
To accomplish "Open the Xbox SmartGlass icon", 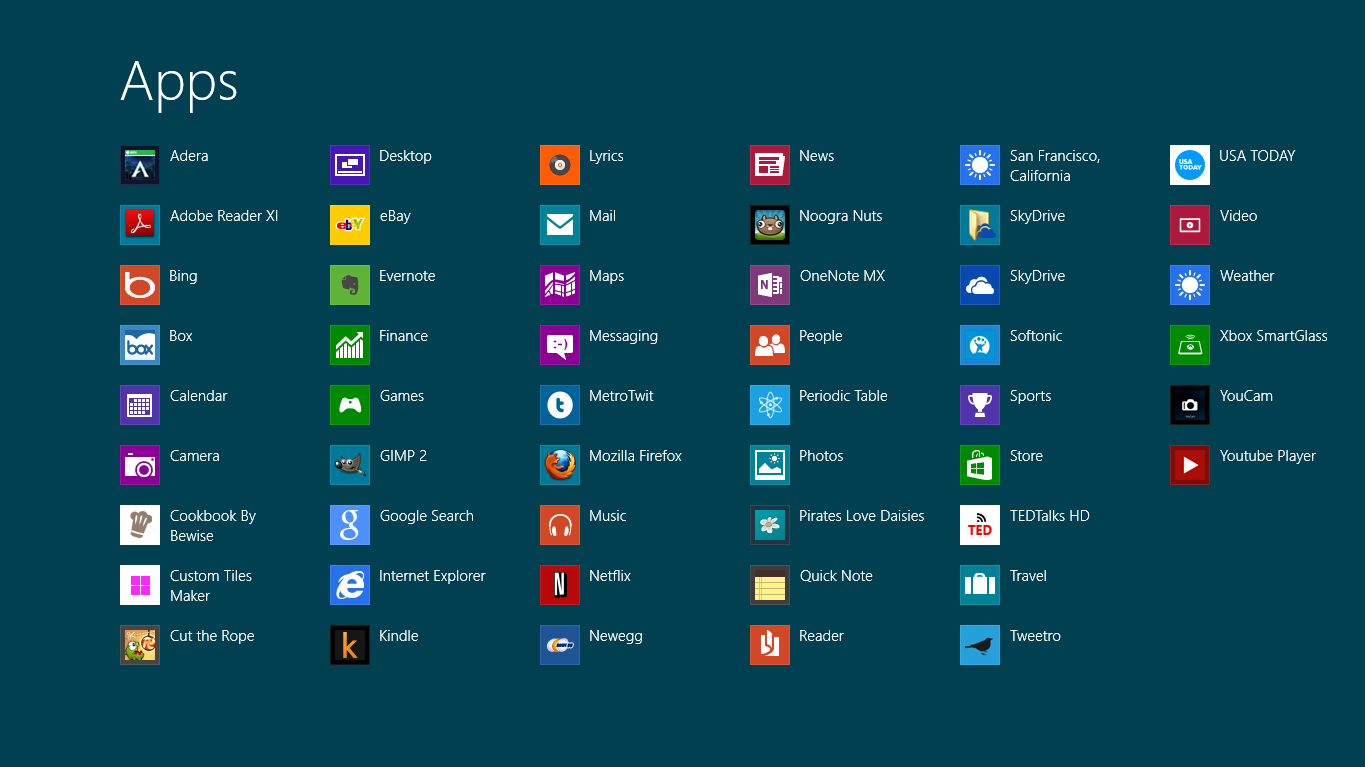I will click(1190, 345).
